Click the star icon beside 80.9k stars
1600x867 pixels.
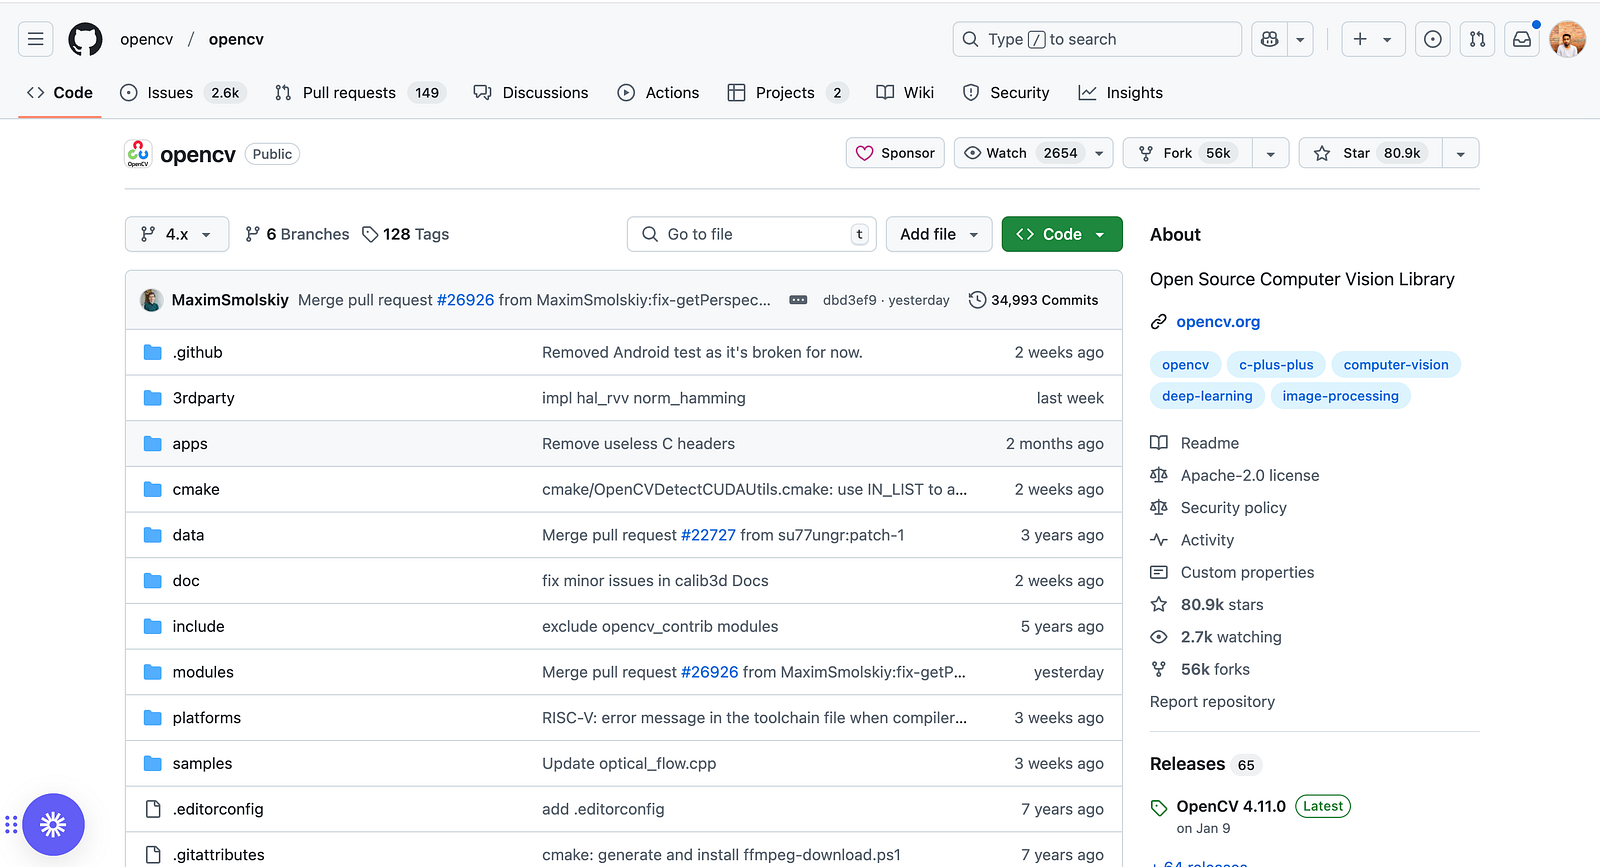(1159, 605)
